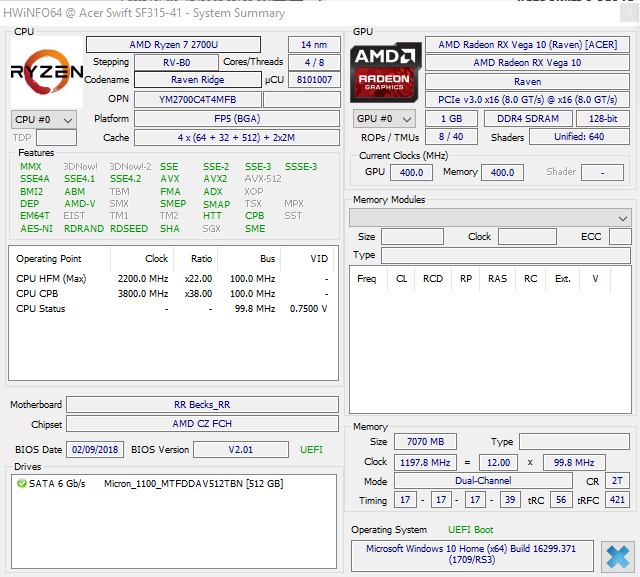The image size is (640, 577).
Task: Click the green SATA drive status icon
Action: click(21, 484)
